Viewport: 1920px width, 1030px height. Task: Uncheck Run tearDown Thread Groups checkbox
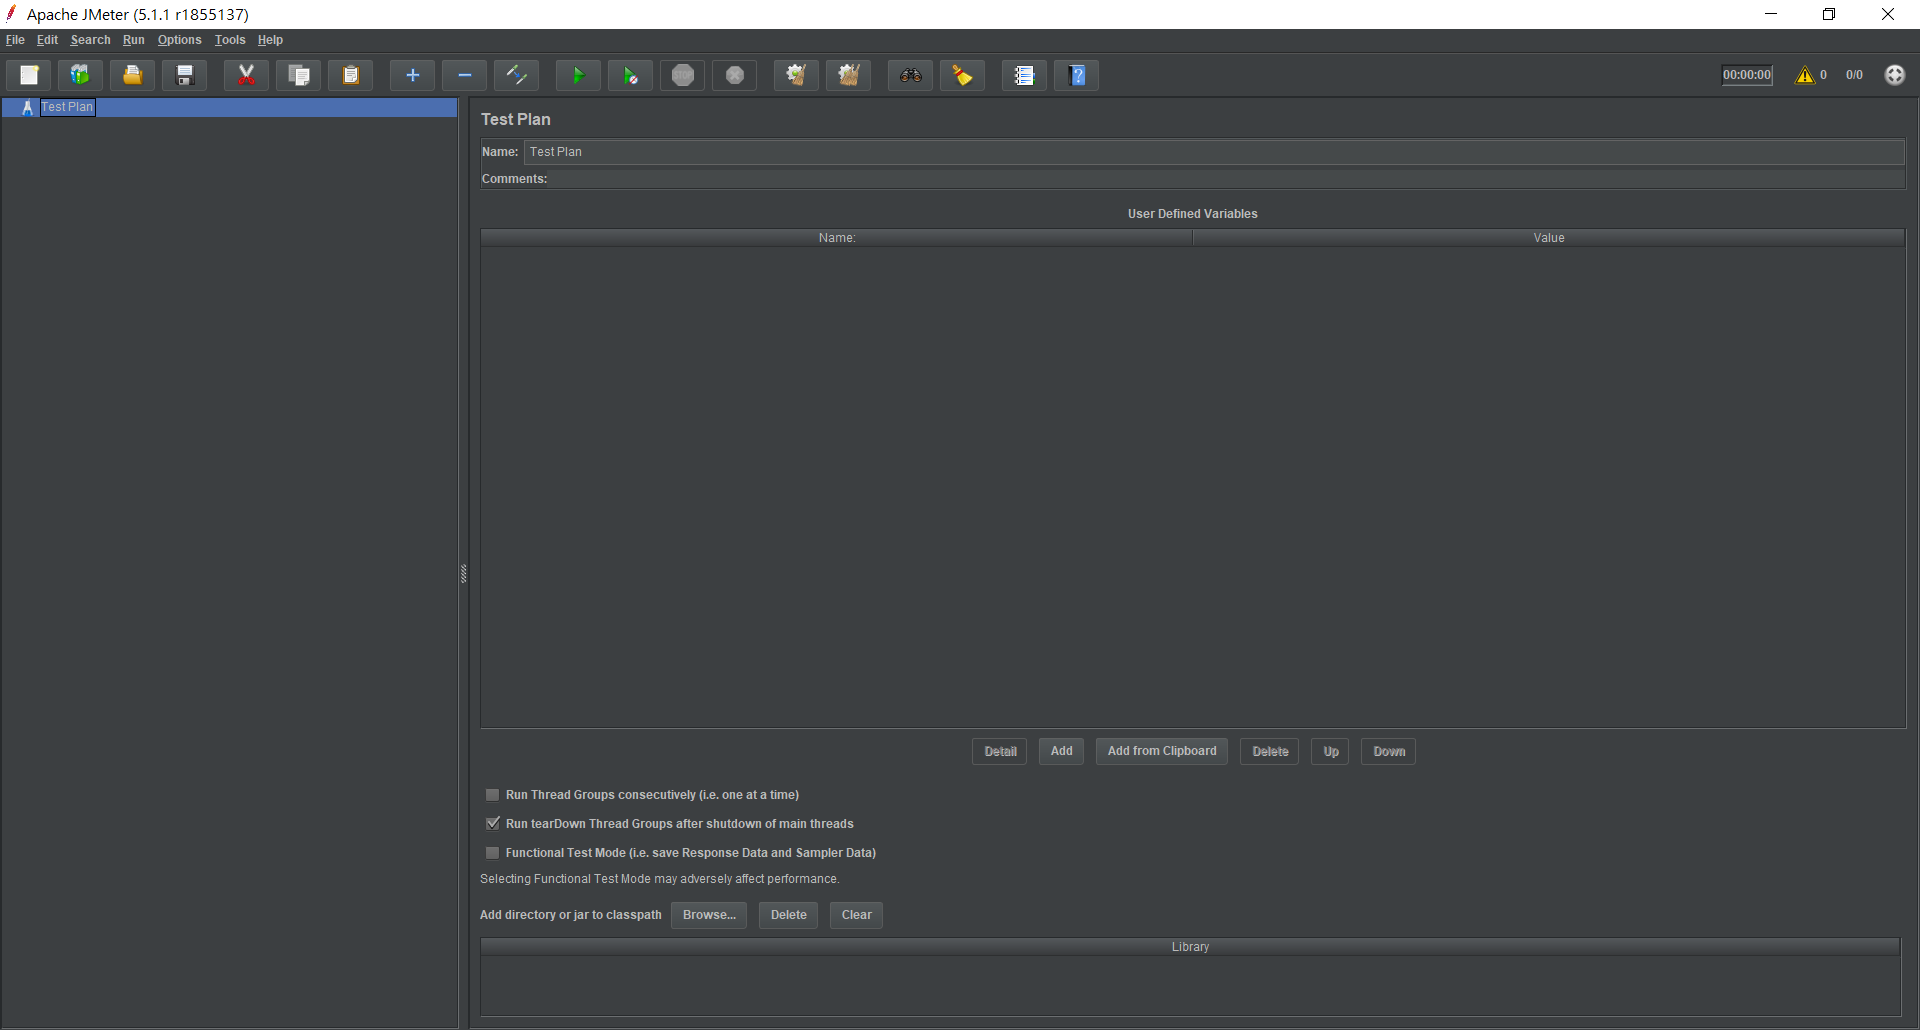pos(492,824)
